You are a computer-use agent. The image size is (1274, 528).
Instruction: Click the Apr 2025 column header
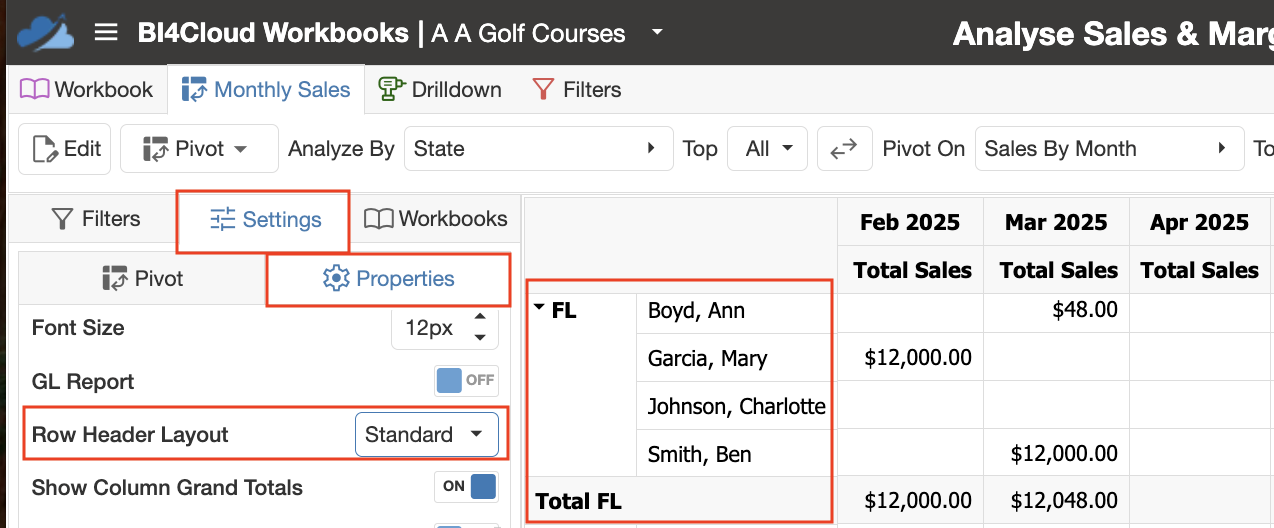click(x=1199, y=222)
